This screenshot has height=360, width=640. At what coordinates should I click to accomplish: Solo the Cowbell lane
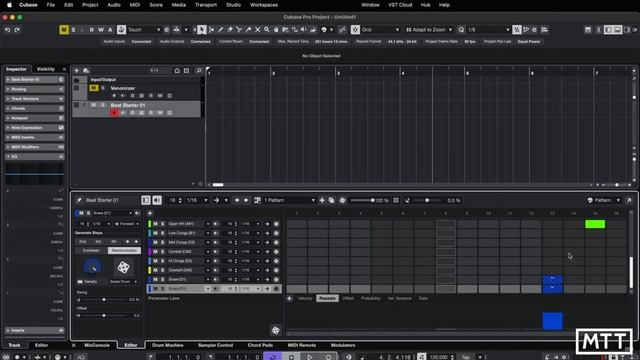coord(162,270)
